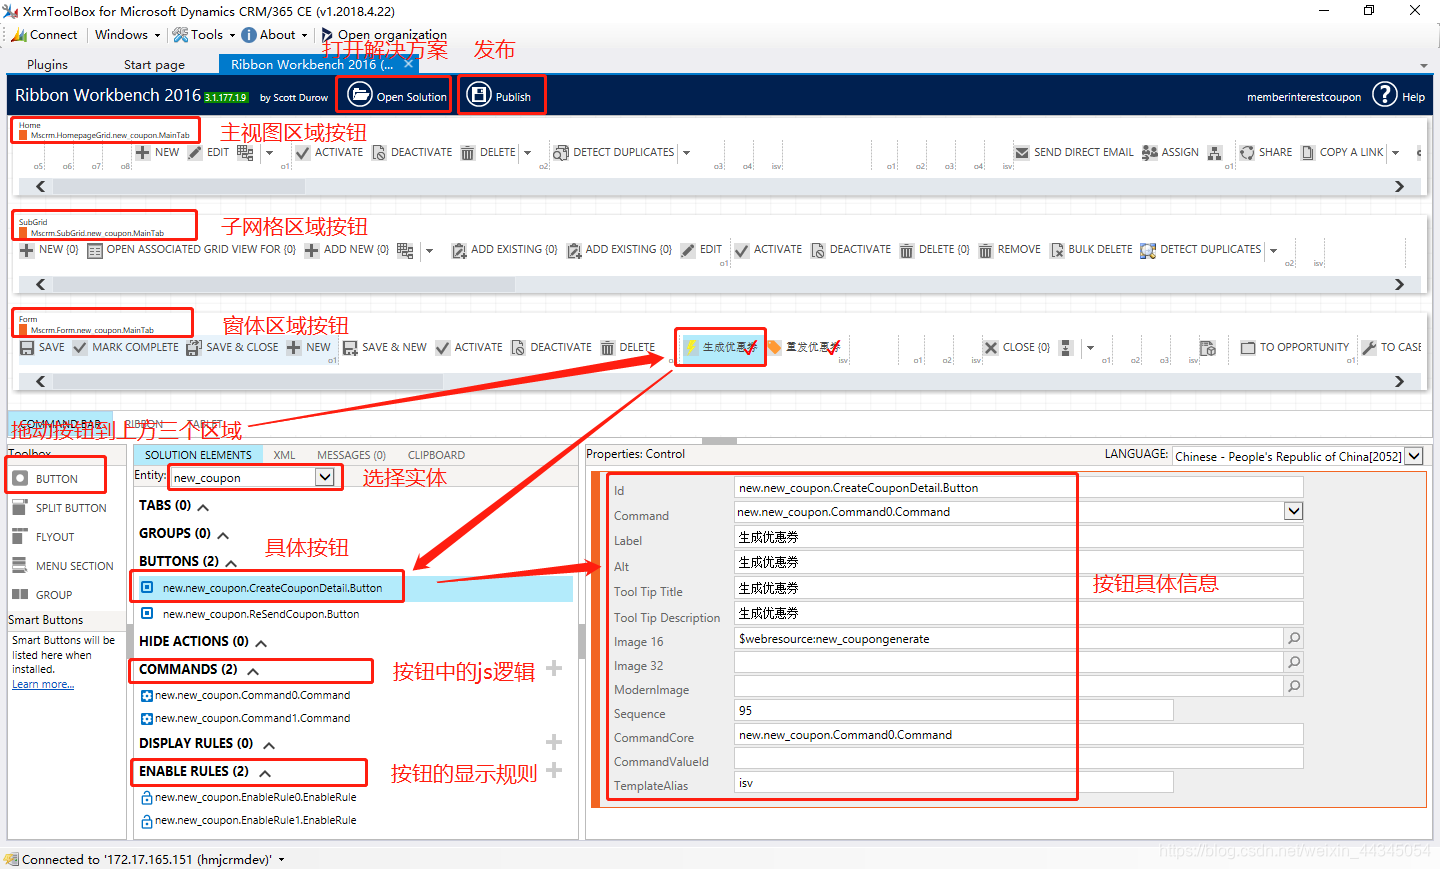This screenshot has width=1440, height=869.
Task: Select the Home ribbon DEACTIVATE button
Action: point(412,153)
